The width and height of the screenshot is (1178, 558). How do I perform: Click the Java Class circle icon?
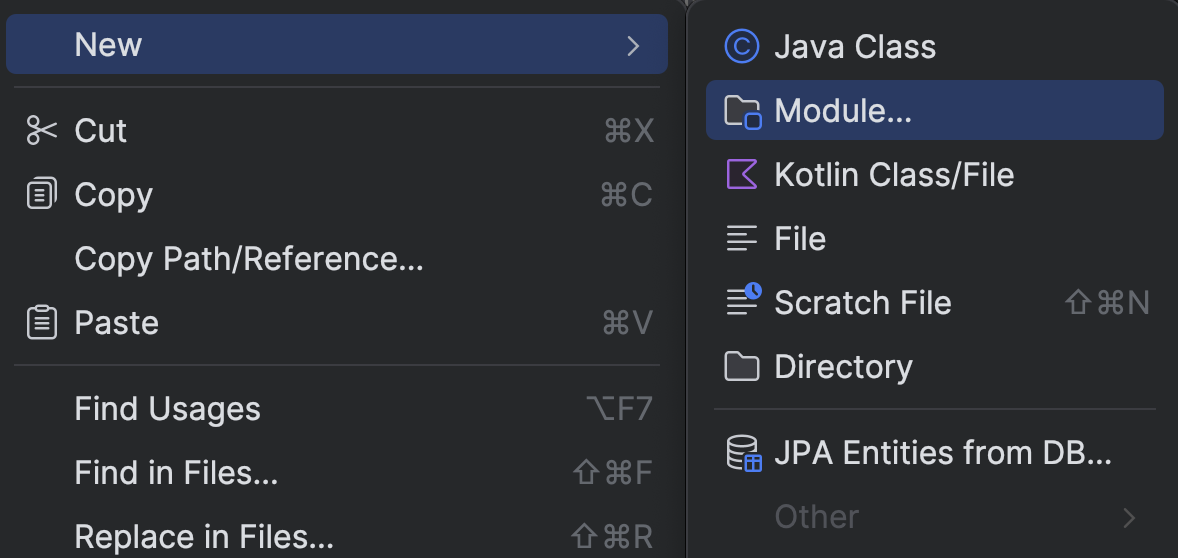click(x=742, y=46)
